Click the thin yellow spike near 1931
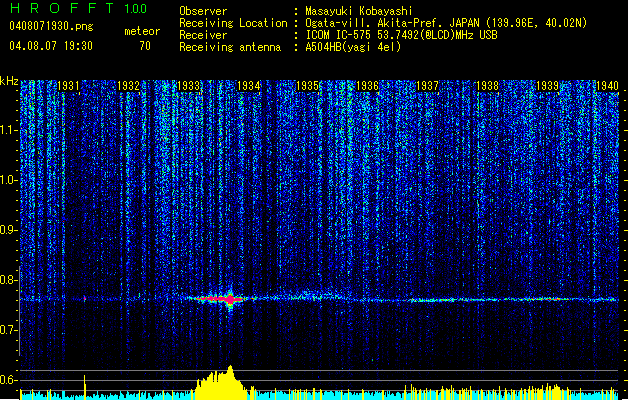Image resolution: width=629 pixels, height=400 pixels. (x=85, y=386)
